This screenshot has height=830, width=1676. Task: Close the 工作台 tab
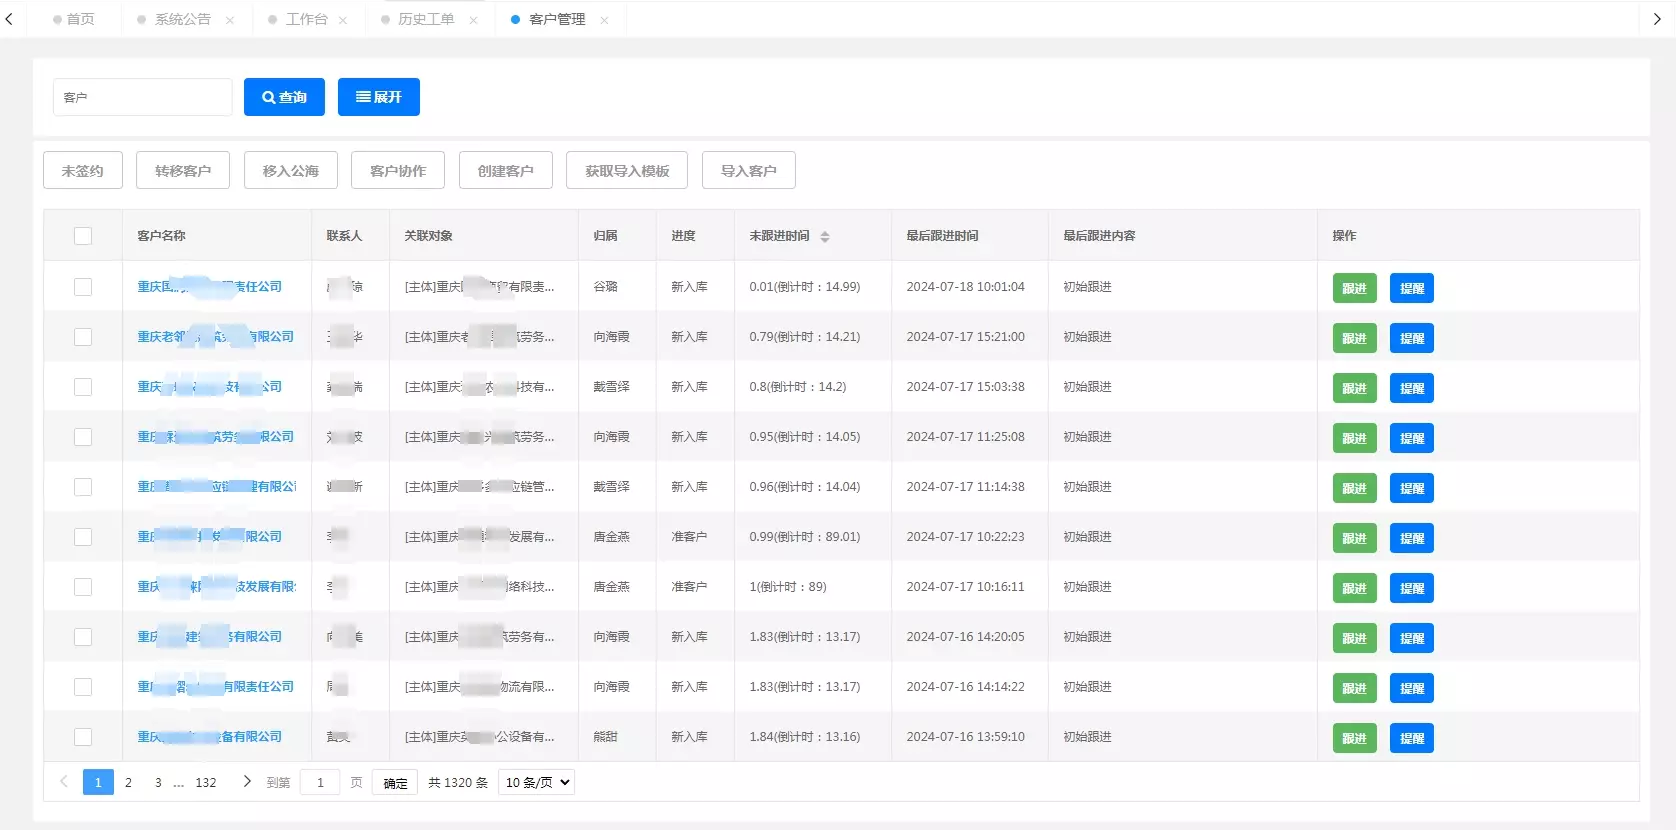pyautogui.click(x=343, y=20)
